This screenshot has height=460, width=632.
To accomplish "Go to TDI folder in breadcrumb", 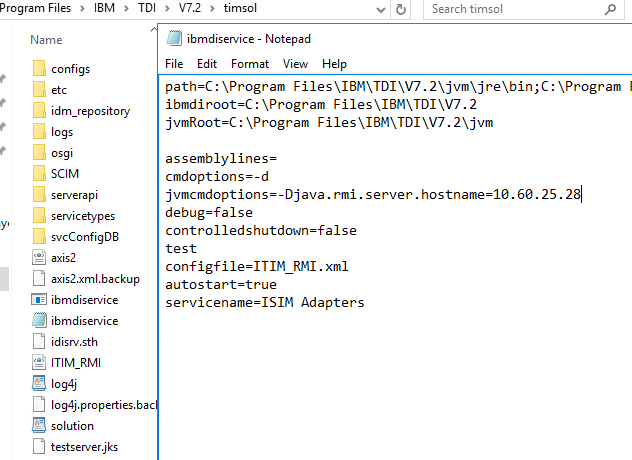I will [147, 8].
